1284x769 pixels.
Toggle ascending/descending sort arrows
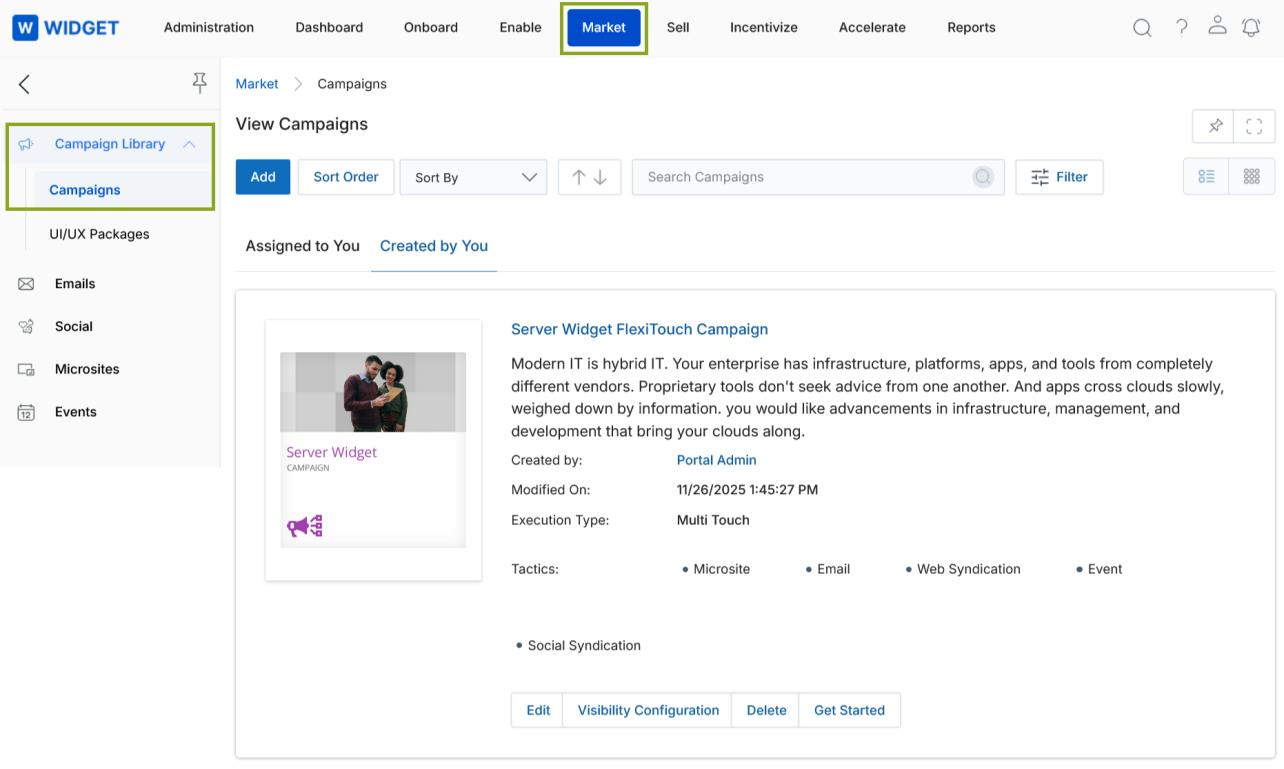[589, 177]
